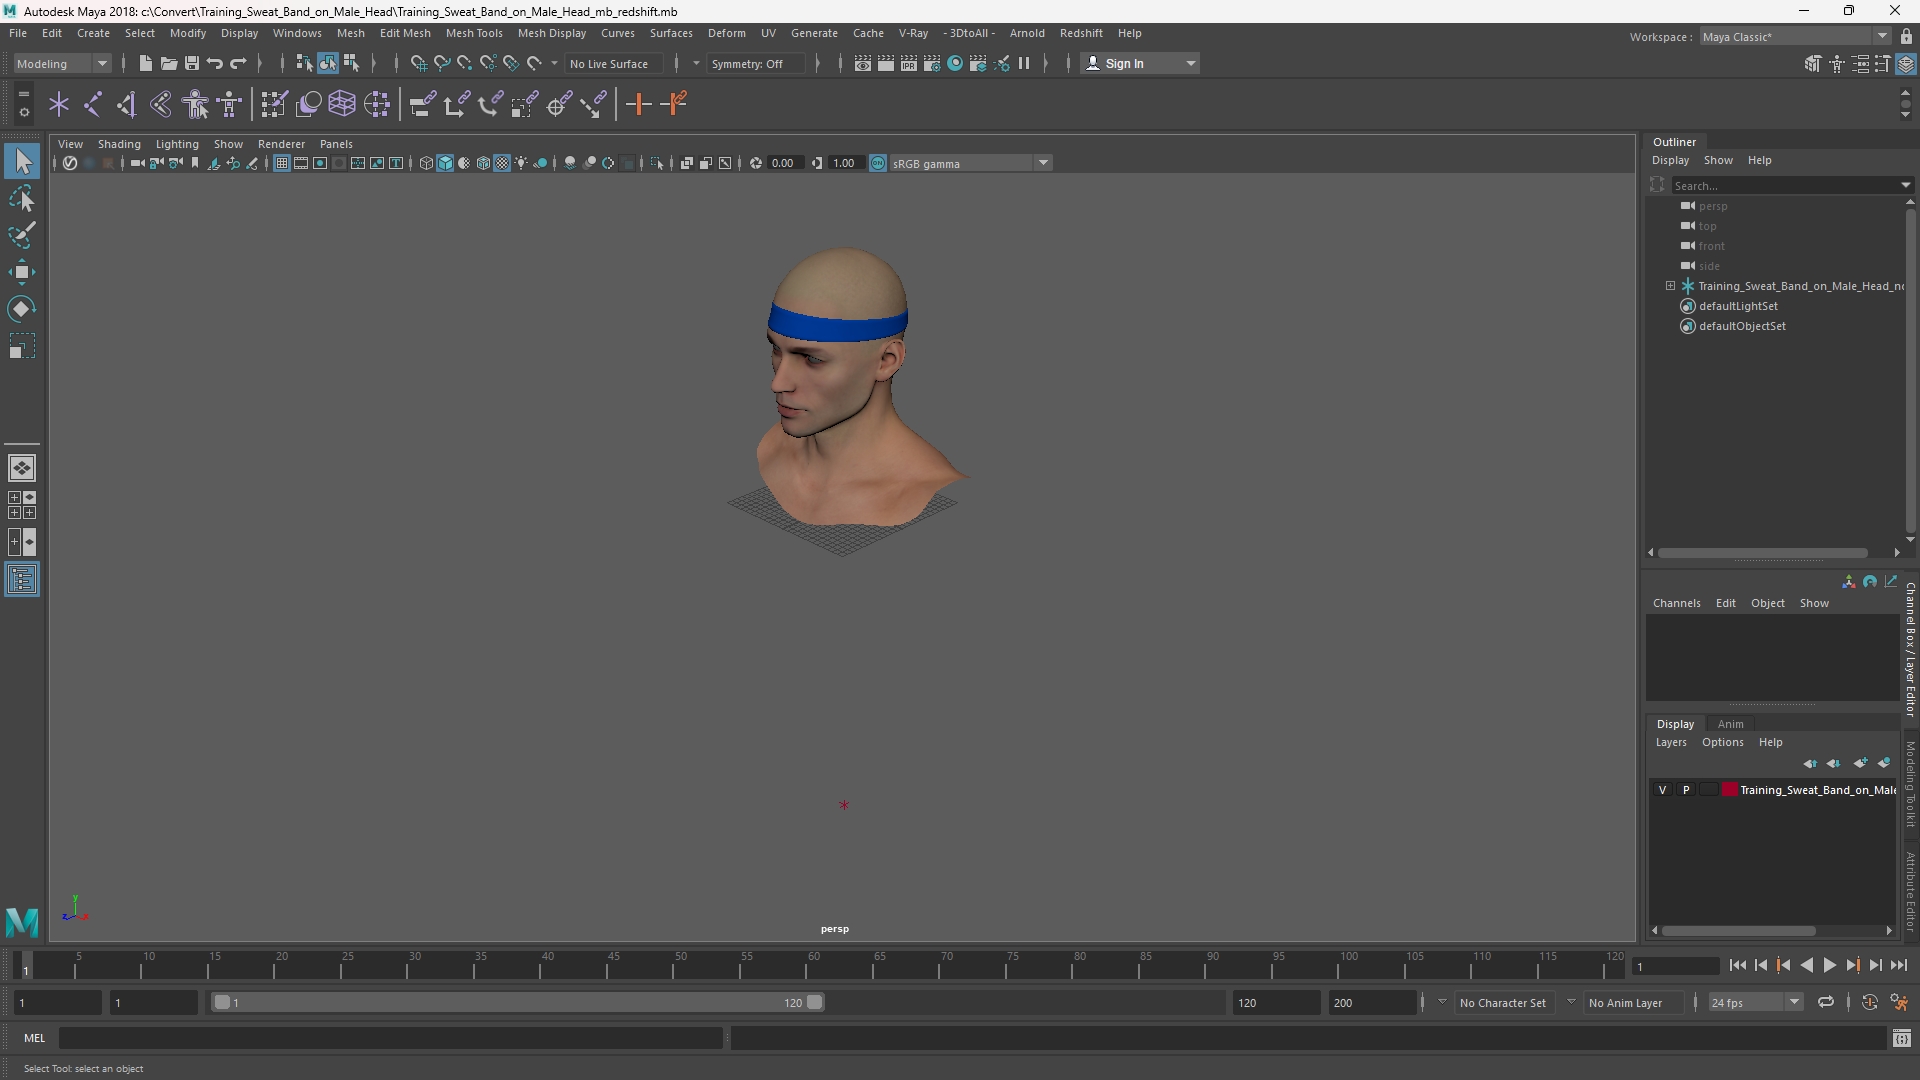This screenshot has height=1080, width=1920.
Task: Switch to single perspective pane layout
Action: (x=22, y=468)
